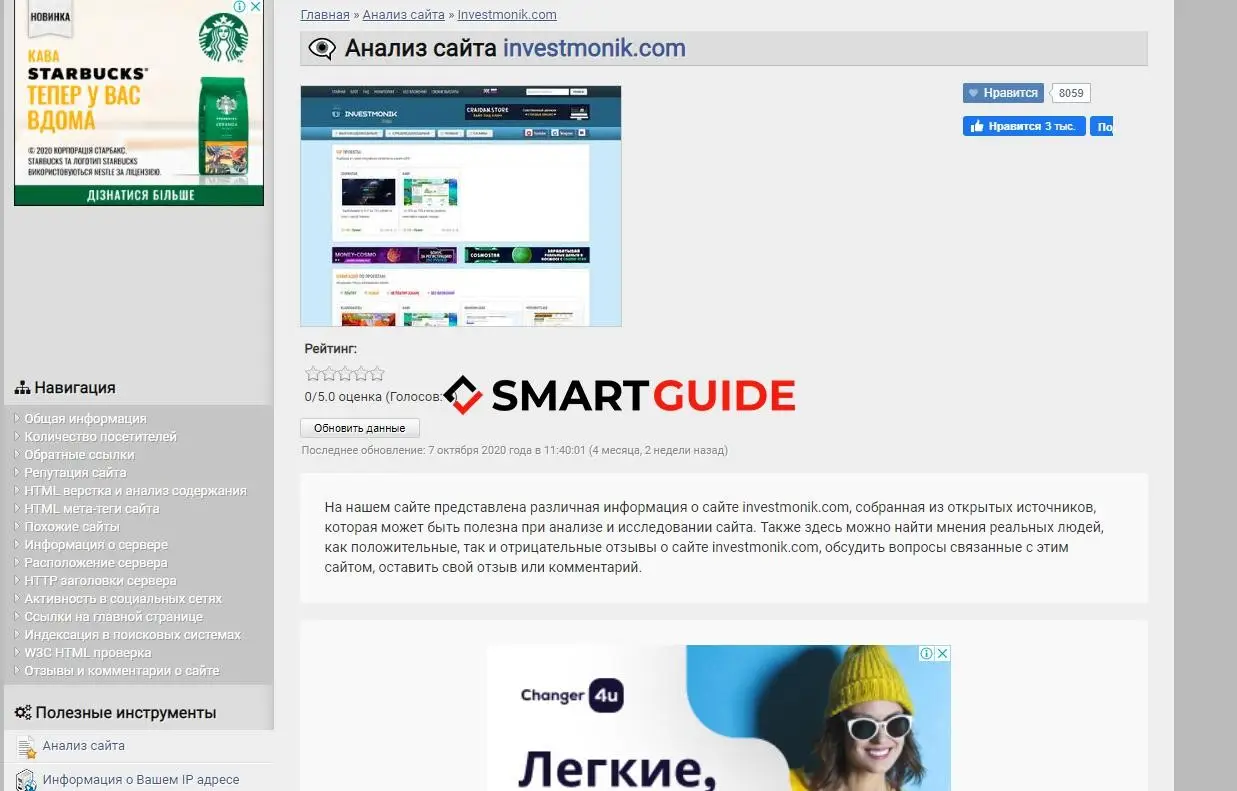Open Отзывы и комментарии о сайте
This screenshot has width=1237, height=791.
point(122,671)
